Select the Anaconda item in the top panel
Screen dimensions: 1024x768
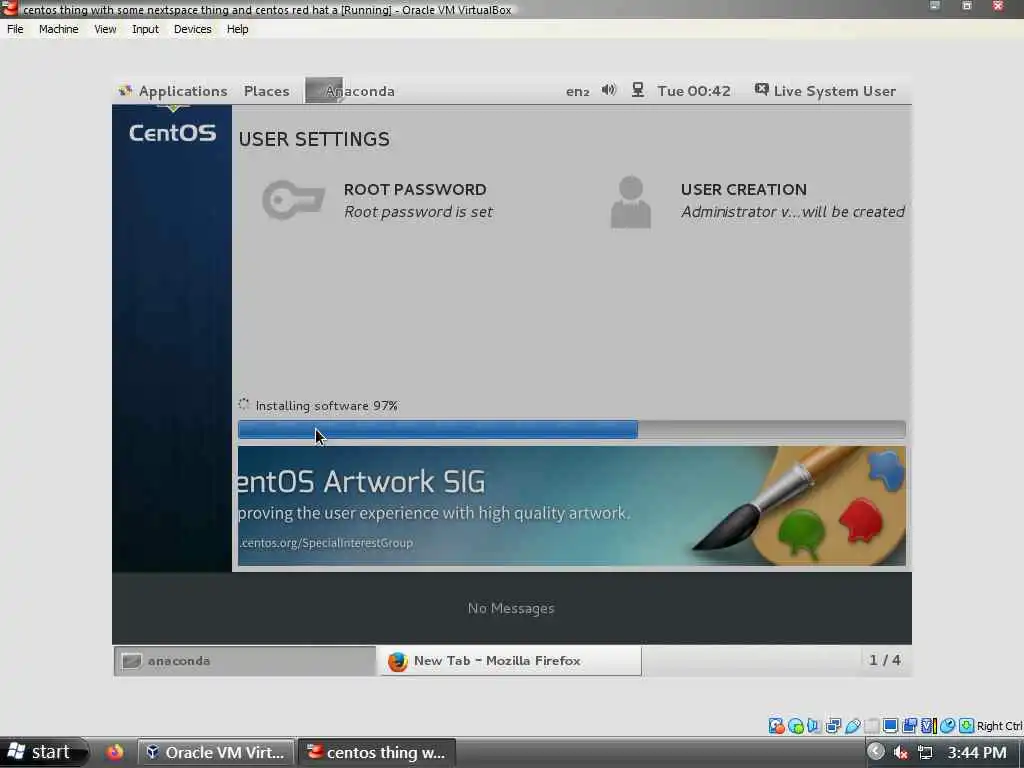[x=351, y=91]
